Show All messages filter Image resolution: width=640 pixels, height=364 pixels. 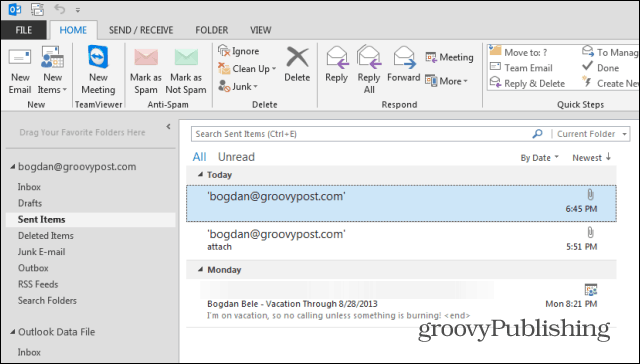(x=200, y=157)
